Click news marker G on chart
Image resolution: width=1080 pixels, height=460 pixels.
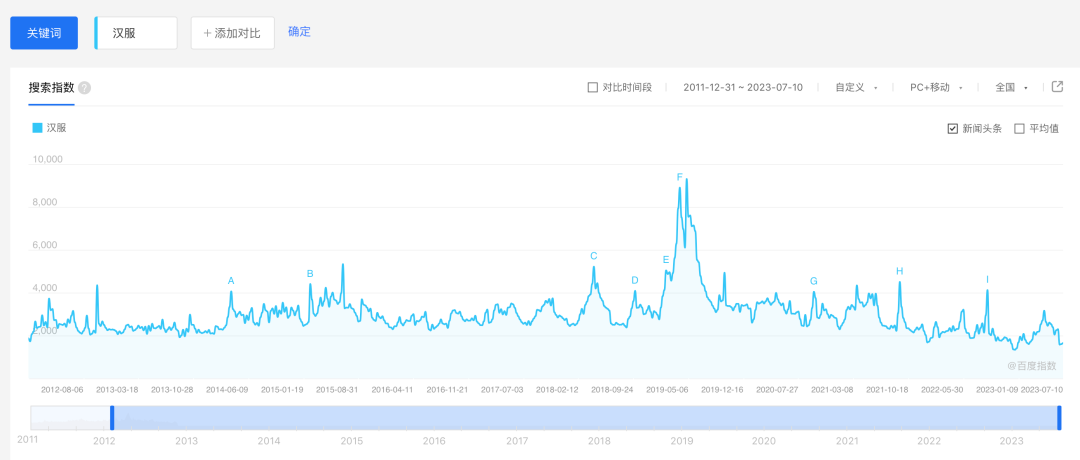click(814, 281)
